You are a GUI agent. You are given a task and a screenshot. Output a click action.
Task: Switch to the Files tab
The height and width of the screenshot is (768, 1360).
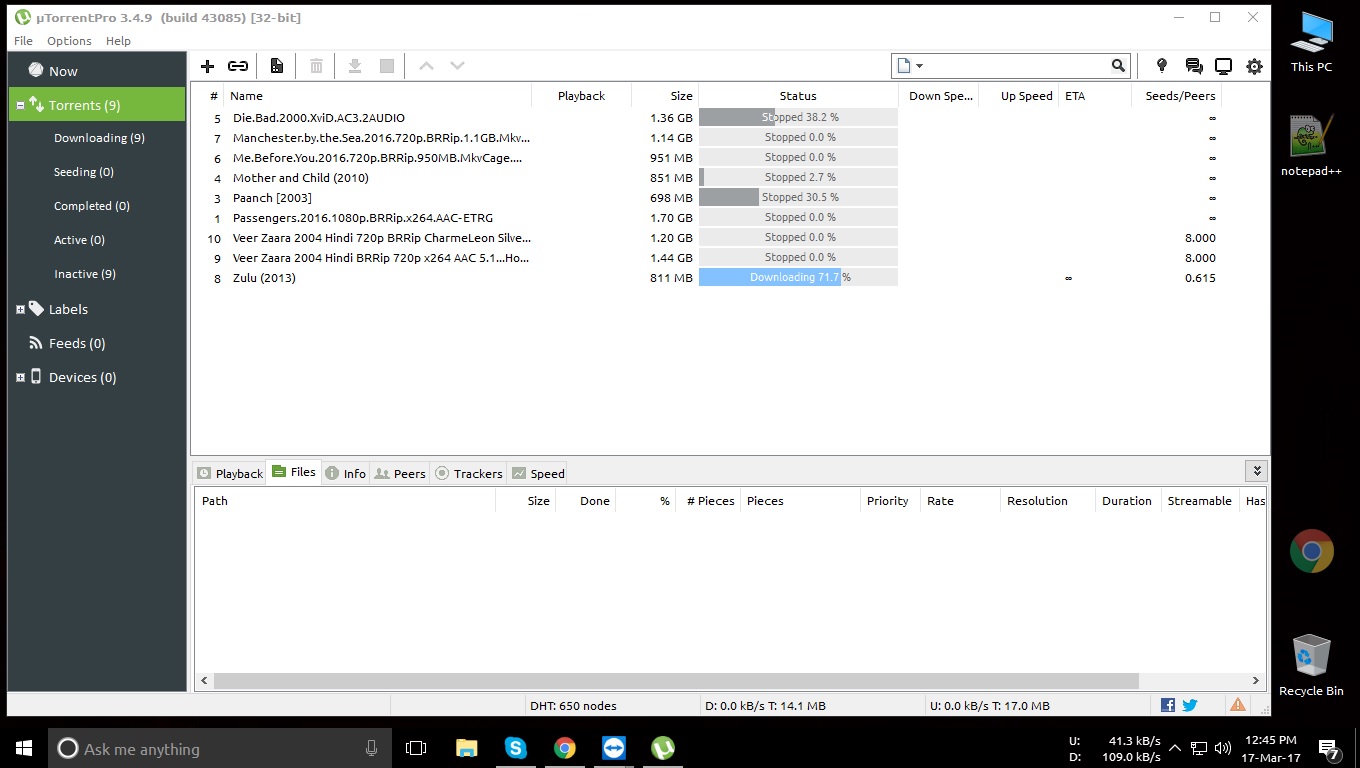(294, 472)
